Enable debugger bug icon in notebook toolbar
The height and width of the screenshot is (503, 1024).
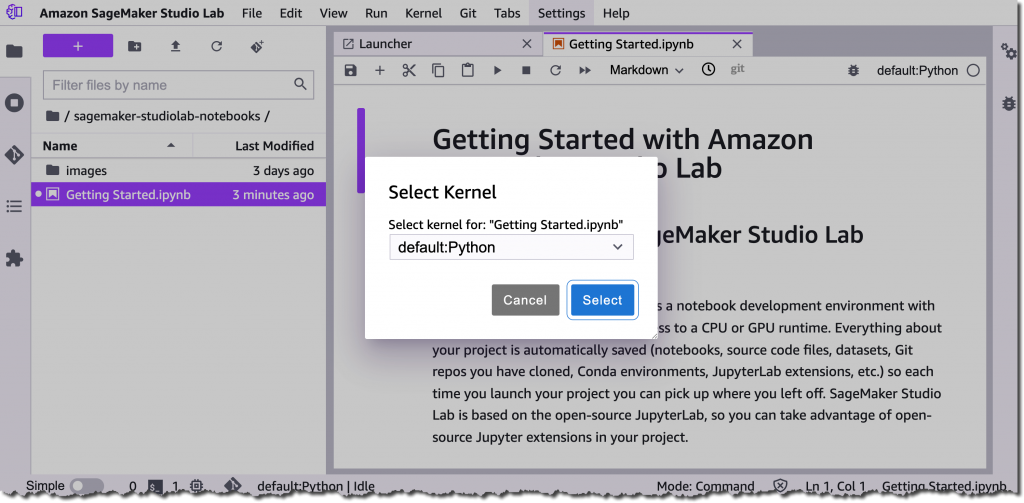point(854,71)
